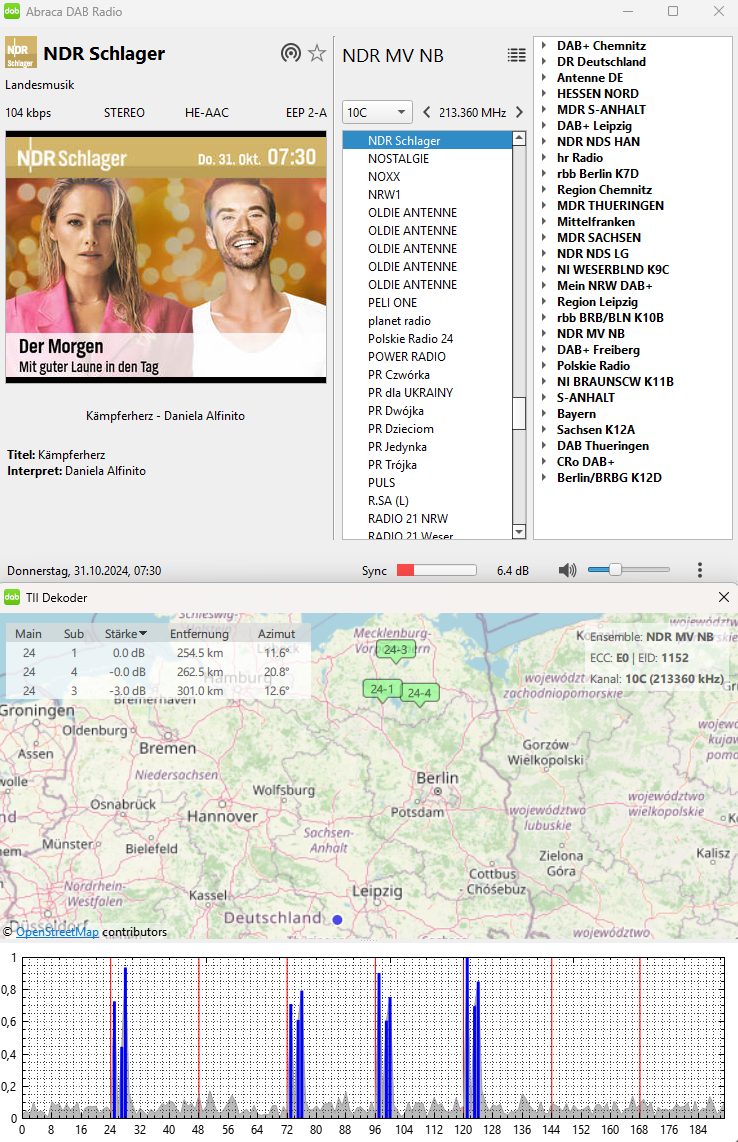Click the blue receiver location dot

click(x=337, y=920)
